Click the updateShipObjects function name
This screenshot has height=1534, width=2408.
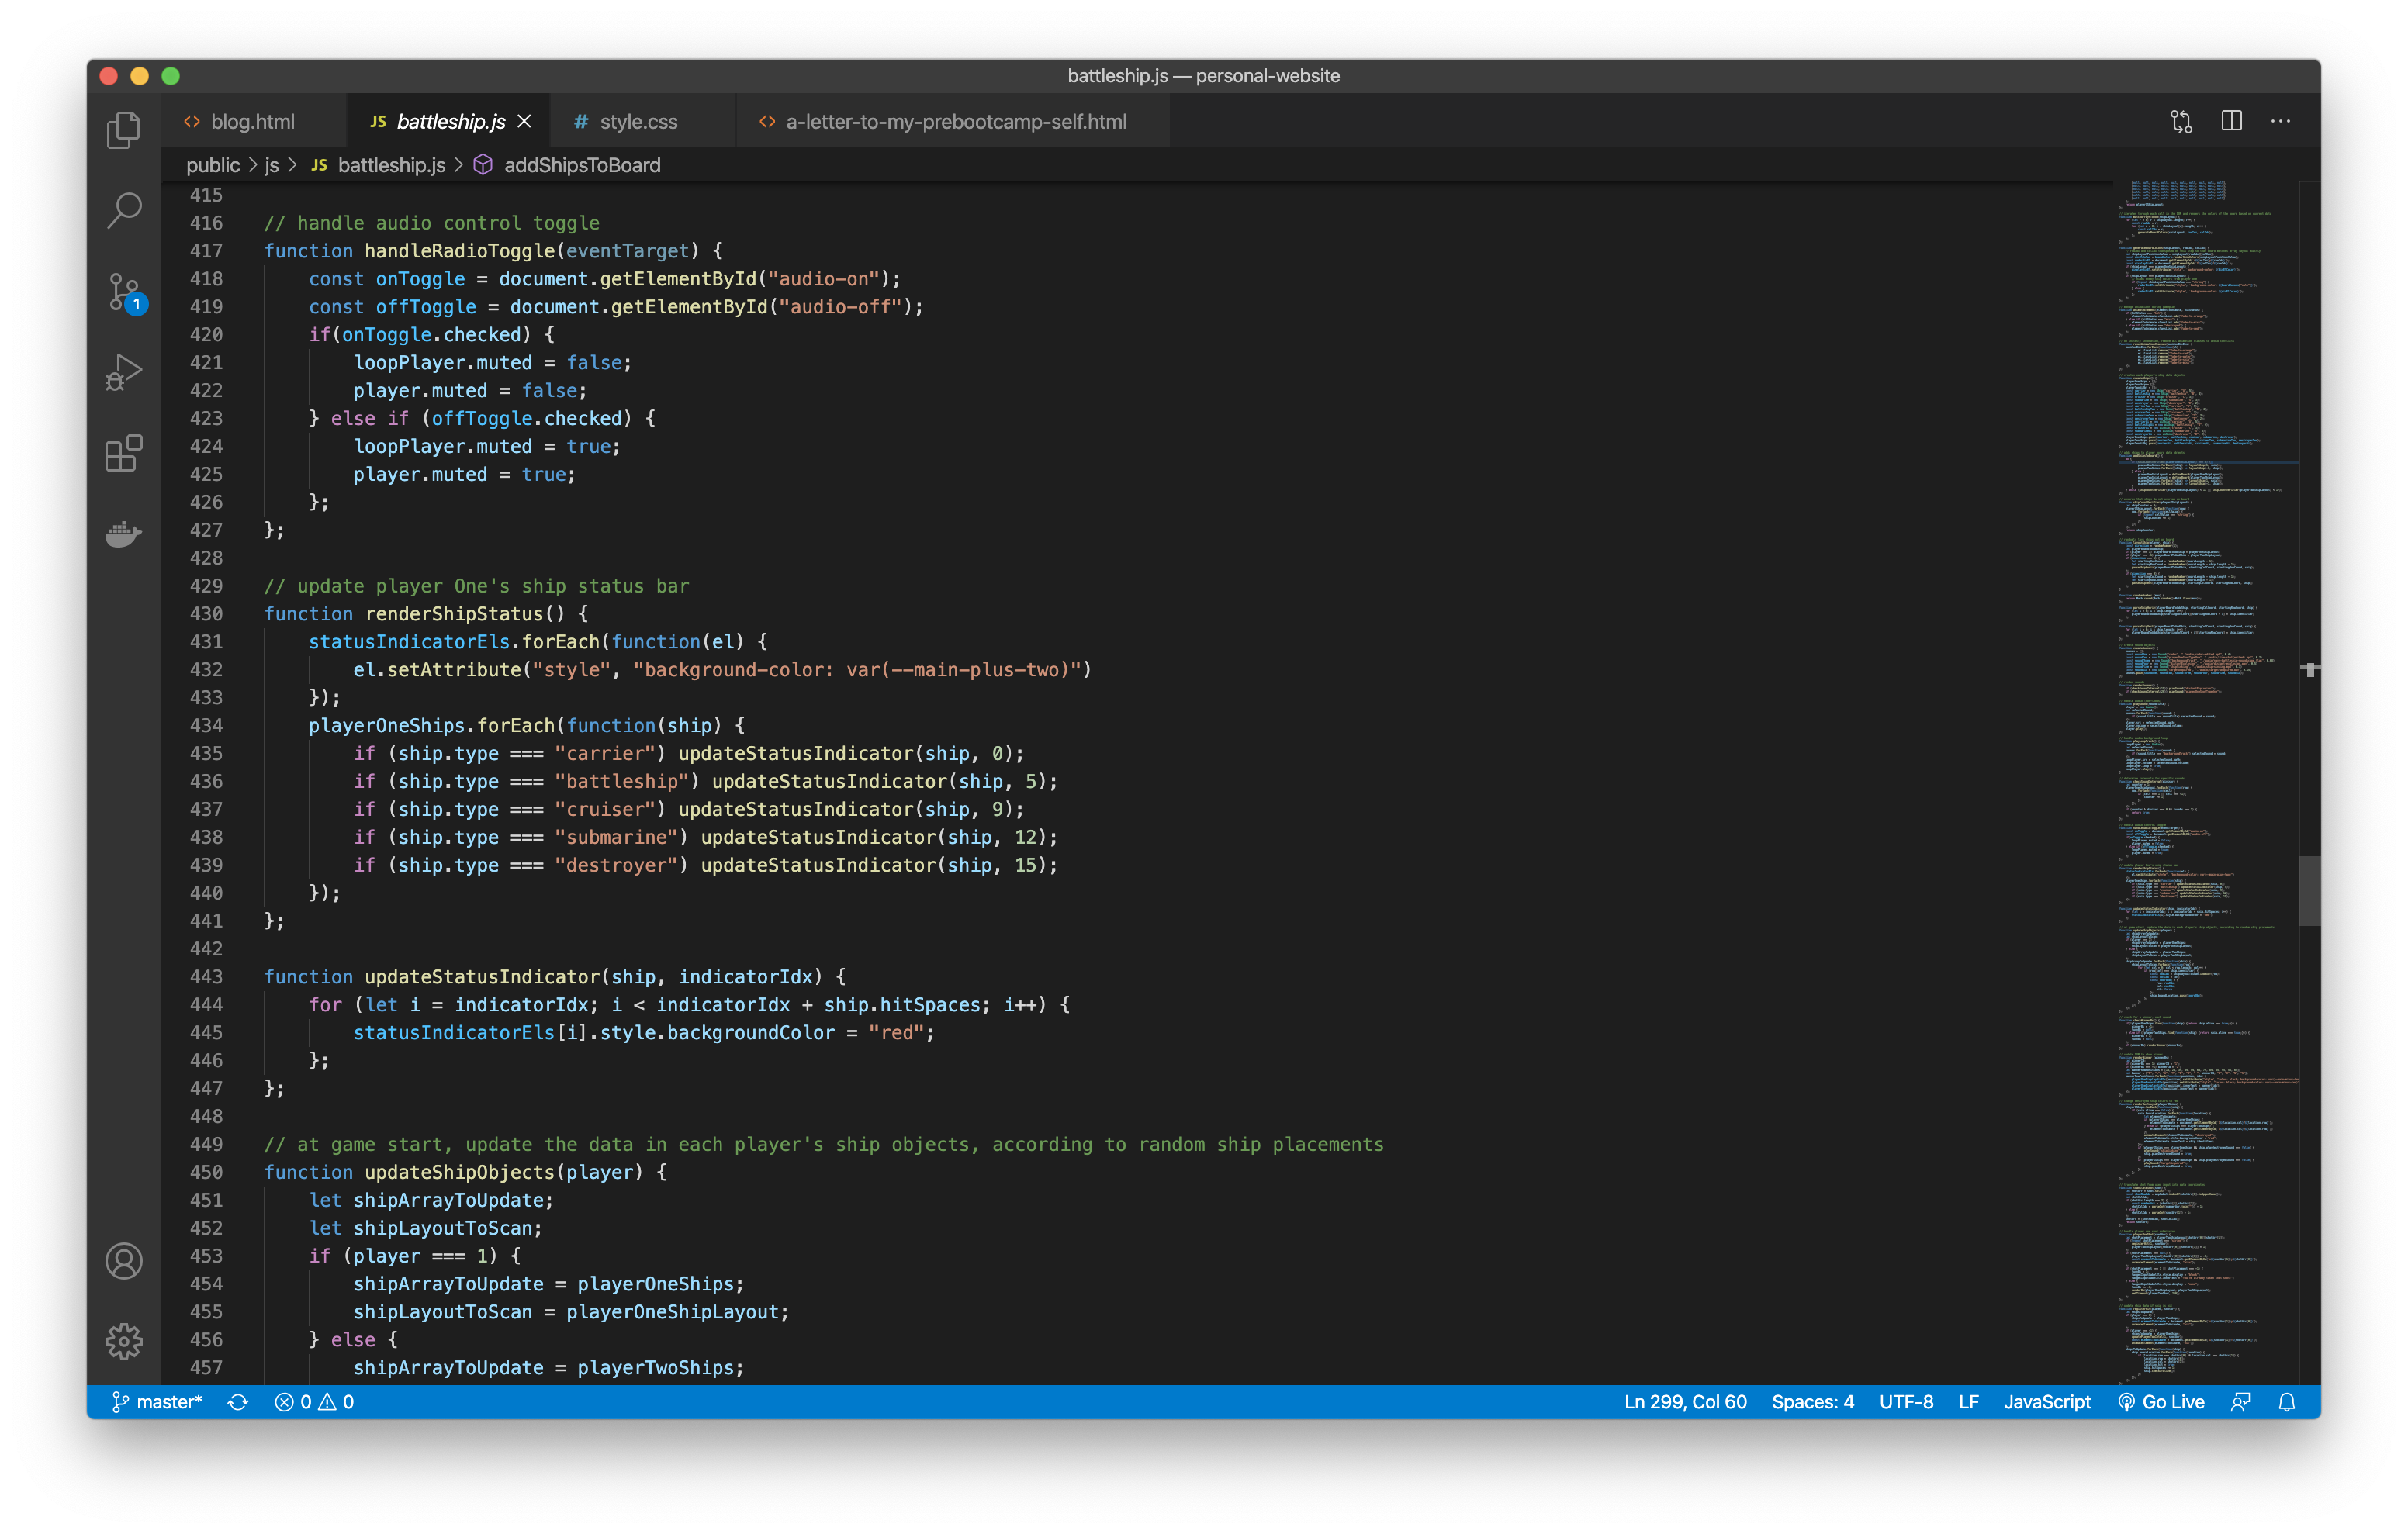pyautogui.click(x=459, y=1172)
